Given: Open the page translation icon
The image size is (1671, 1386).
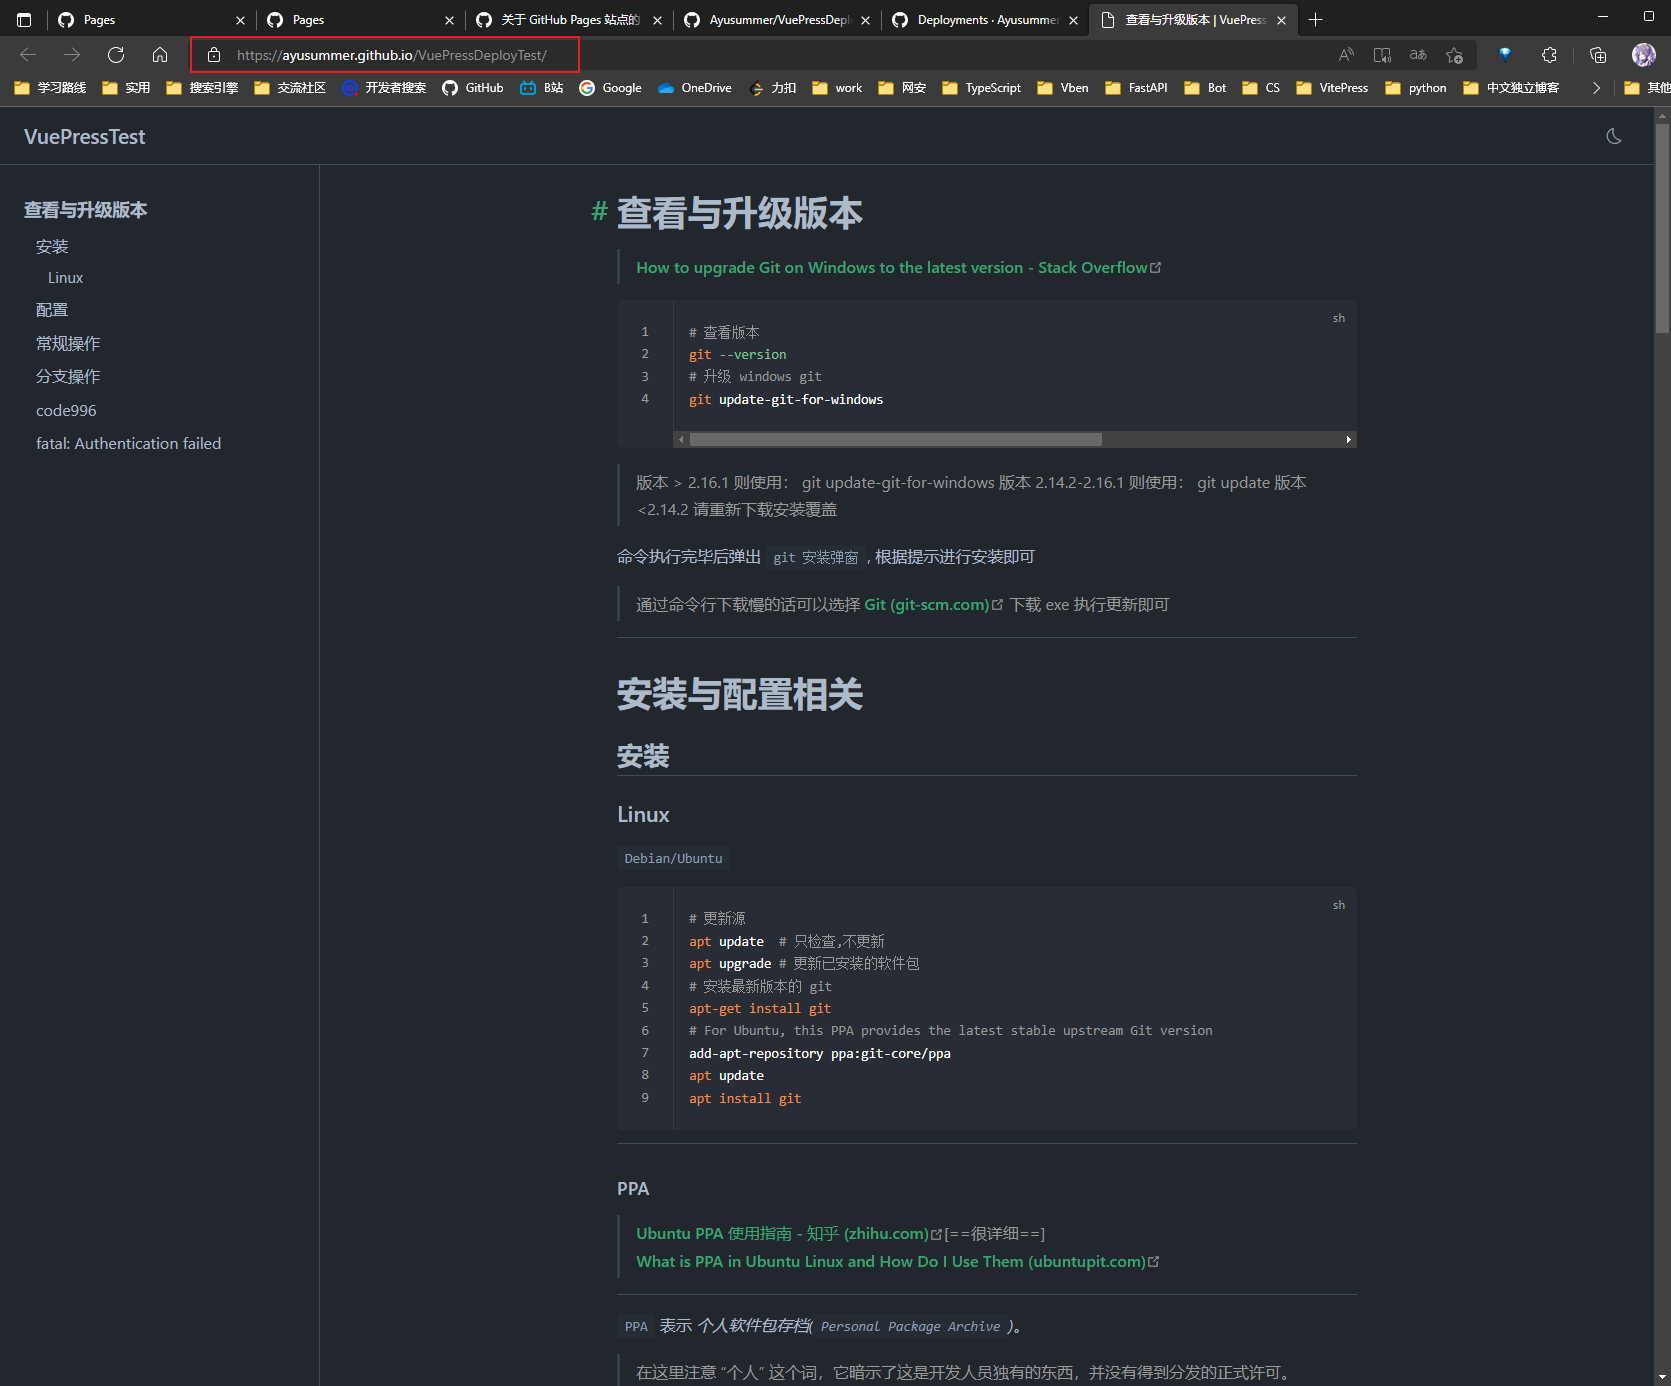Looking at the screenshot, I should pos(1418,55).
